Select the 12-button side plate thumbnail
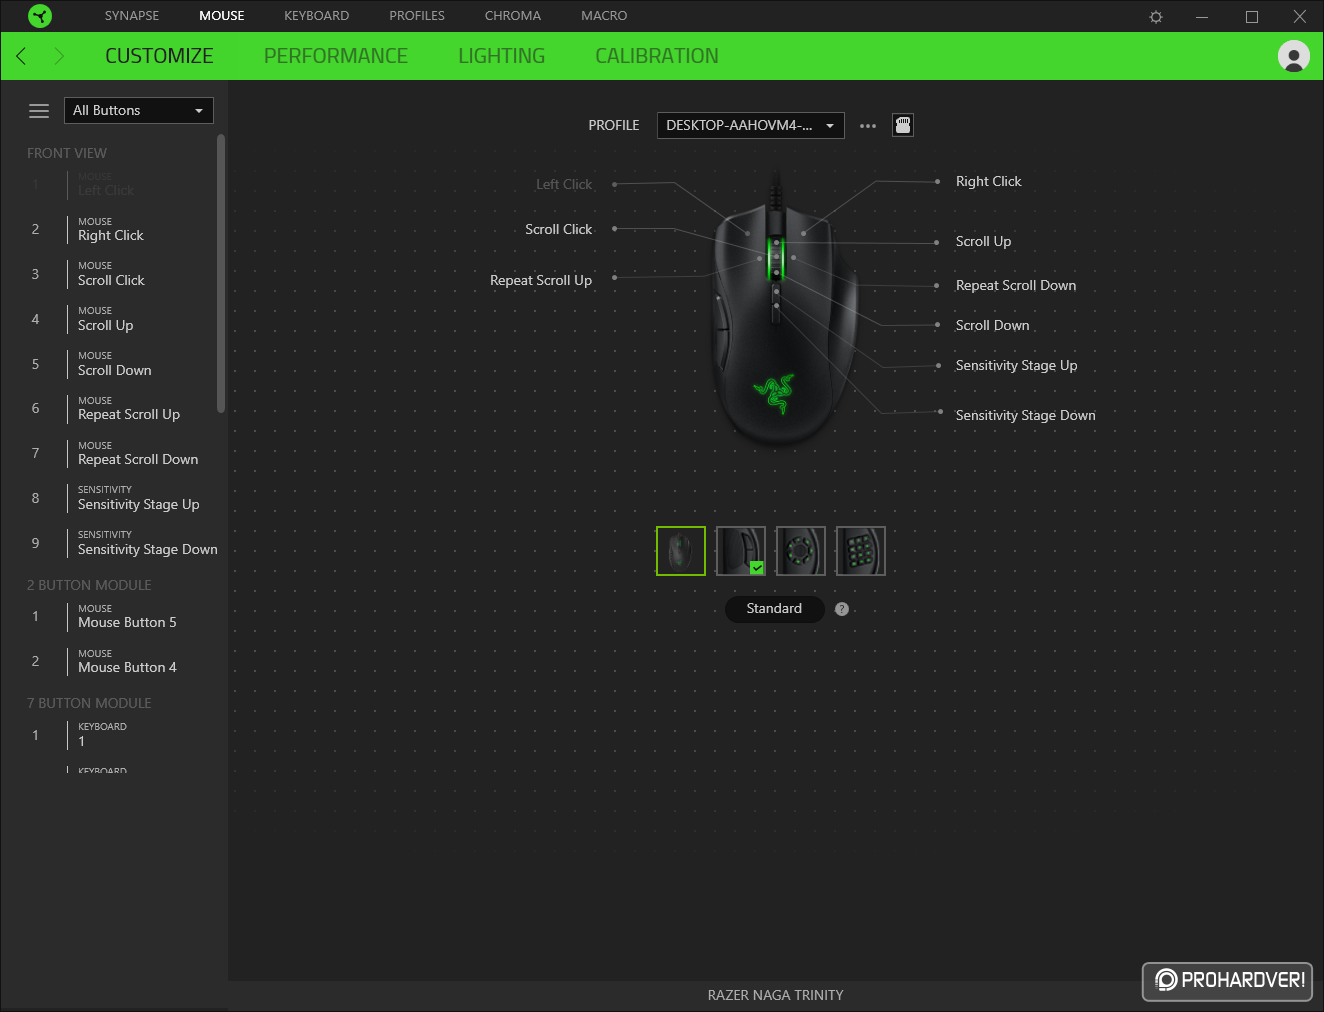 (861, 551)
